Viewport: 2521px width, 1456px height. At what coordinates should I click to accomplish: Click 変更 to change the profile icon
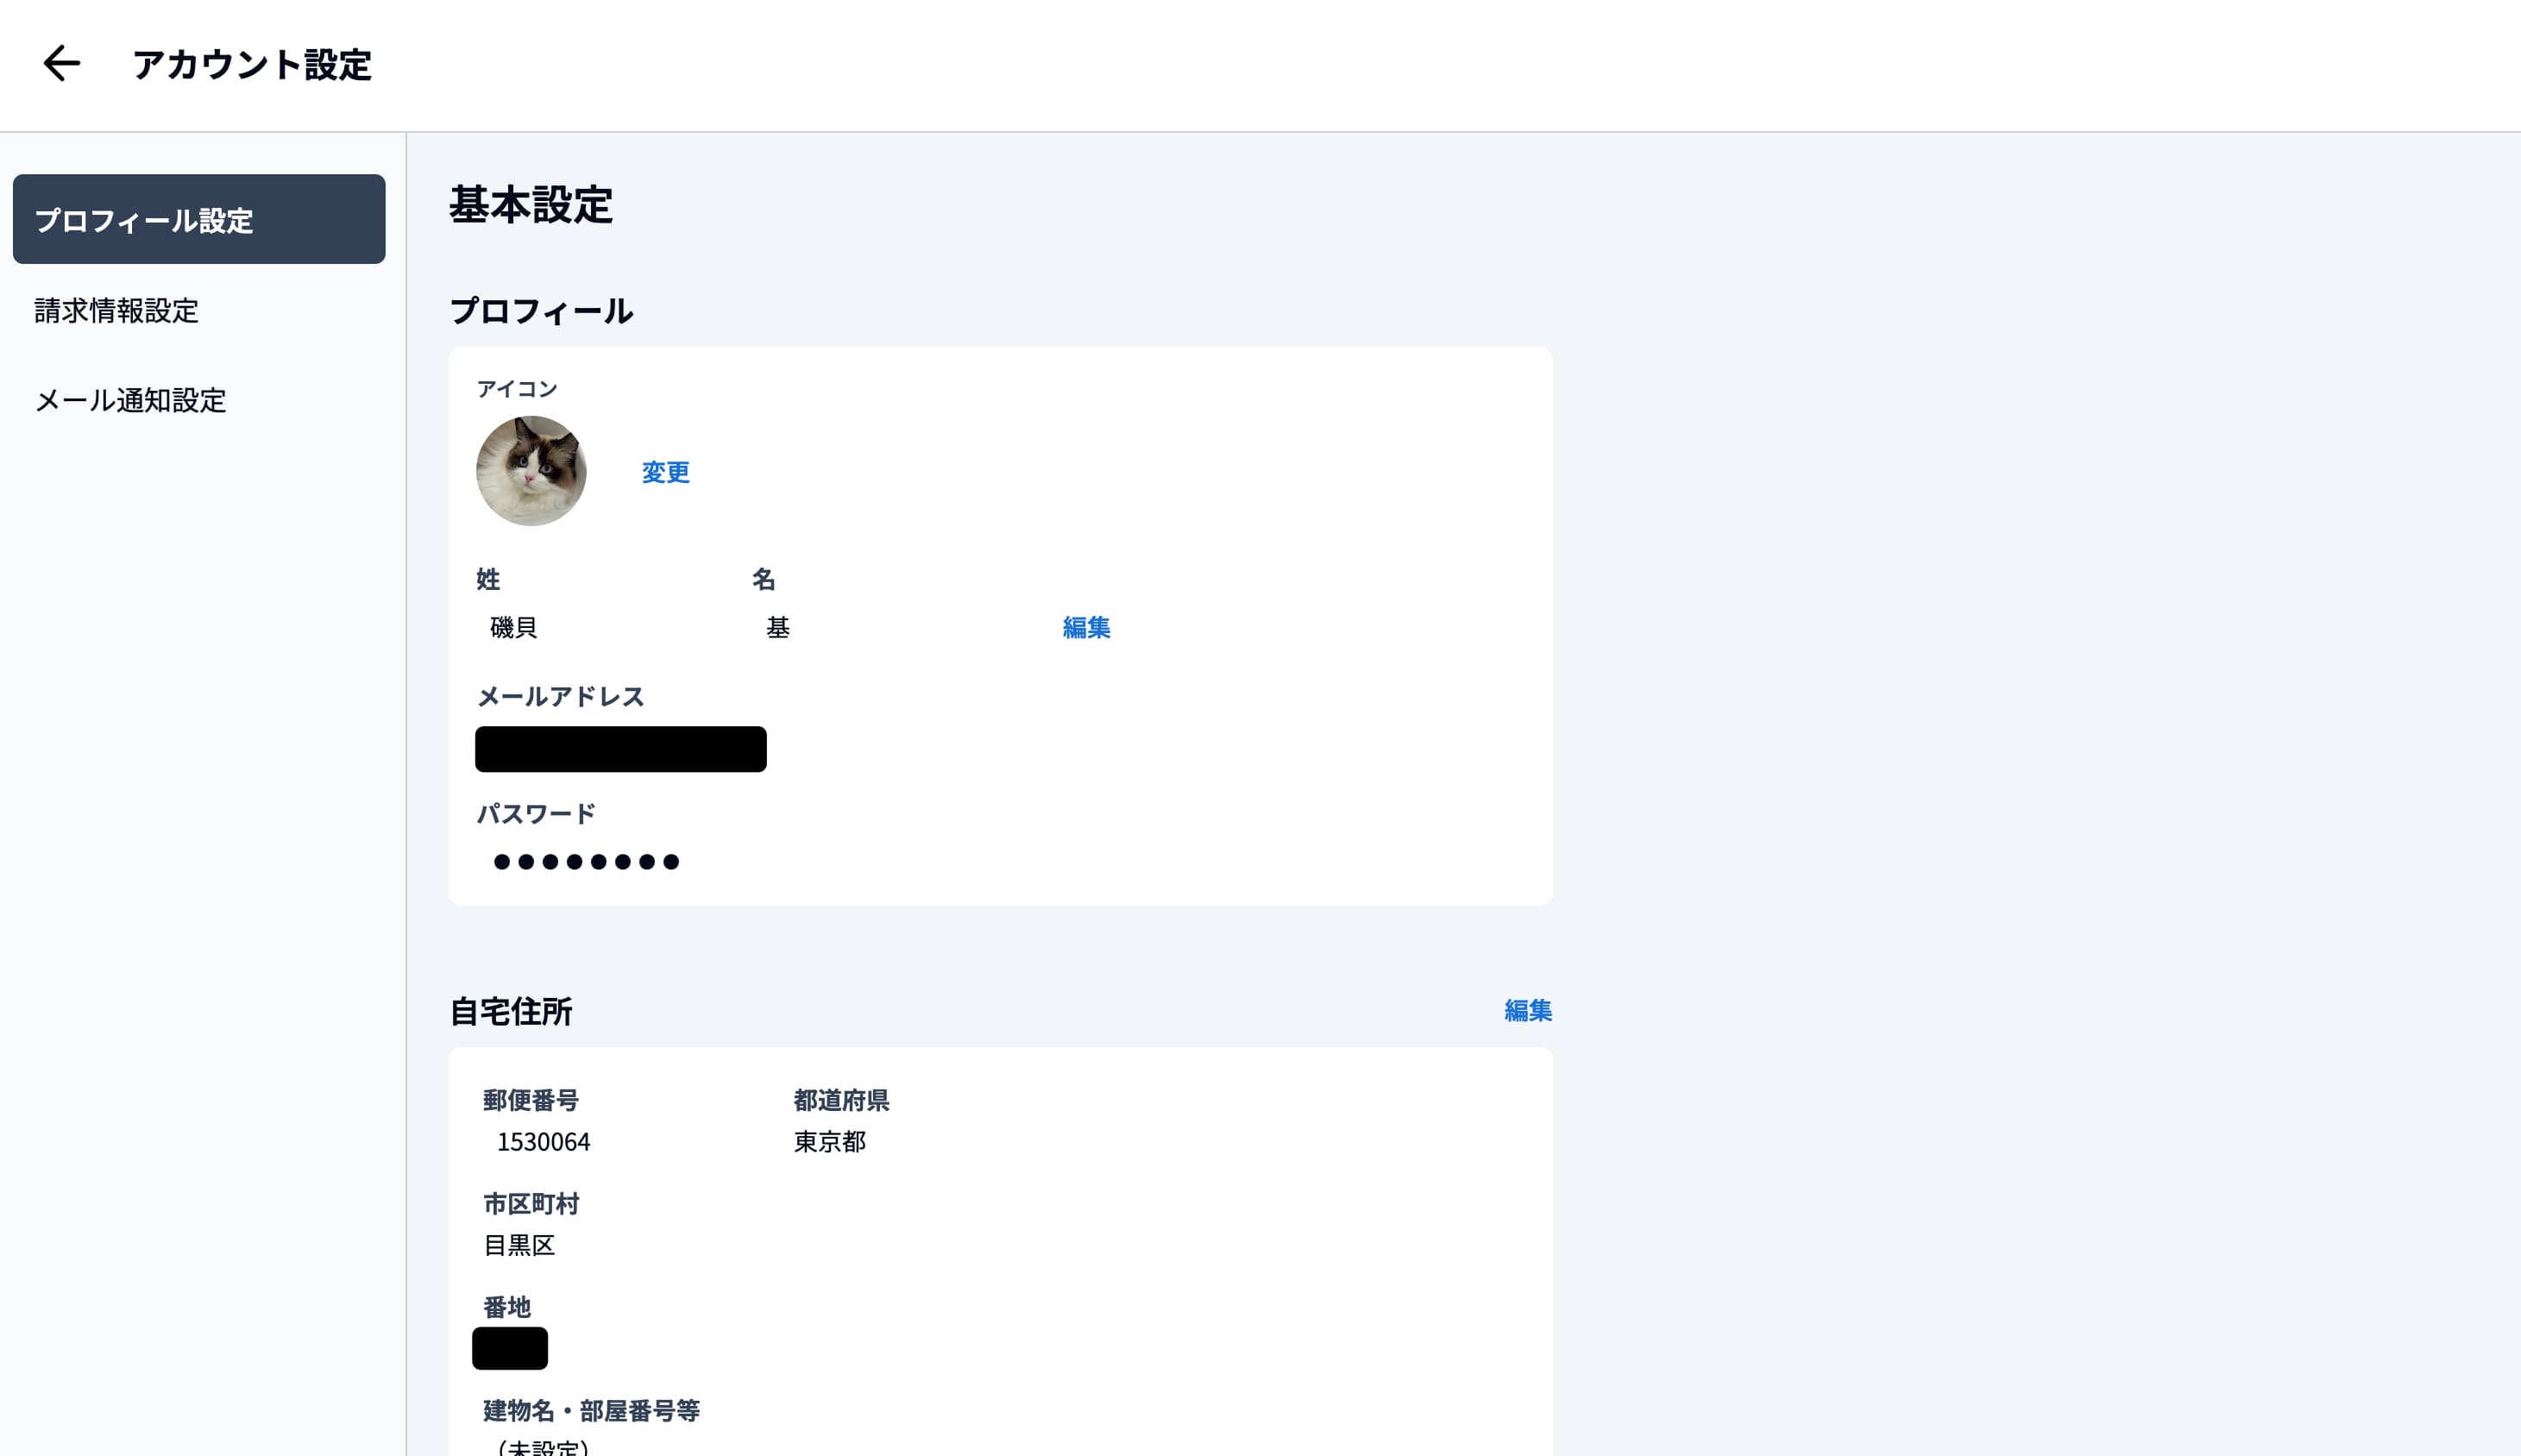[665, 472]
